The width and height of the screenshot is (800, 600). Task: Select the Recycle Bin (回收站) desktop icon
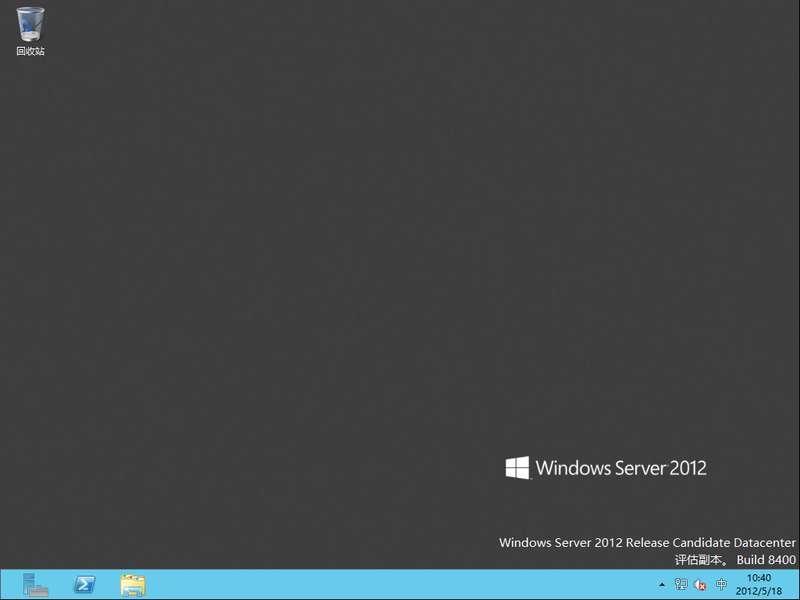point(30,31)
